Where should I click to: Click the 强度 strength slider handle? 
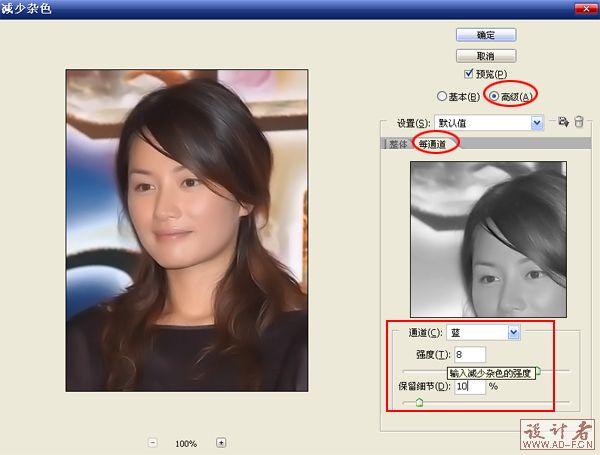point(537,371)
